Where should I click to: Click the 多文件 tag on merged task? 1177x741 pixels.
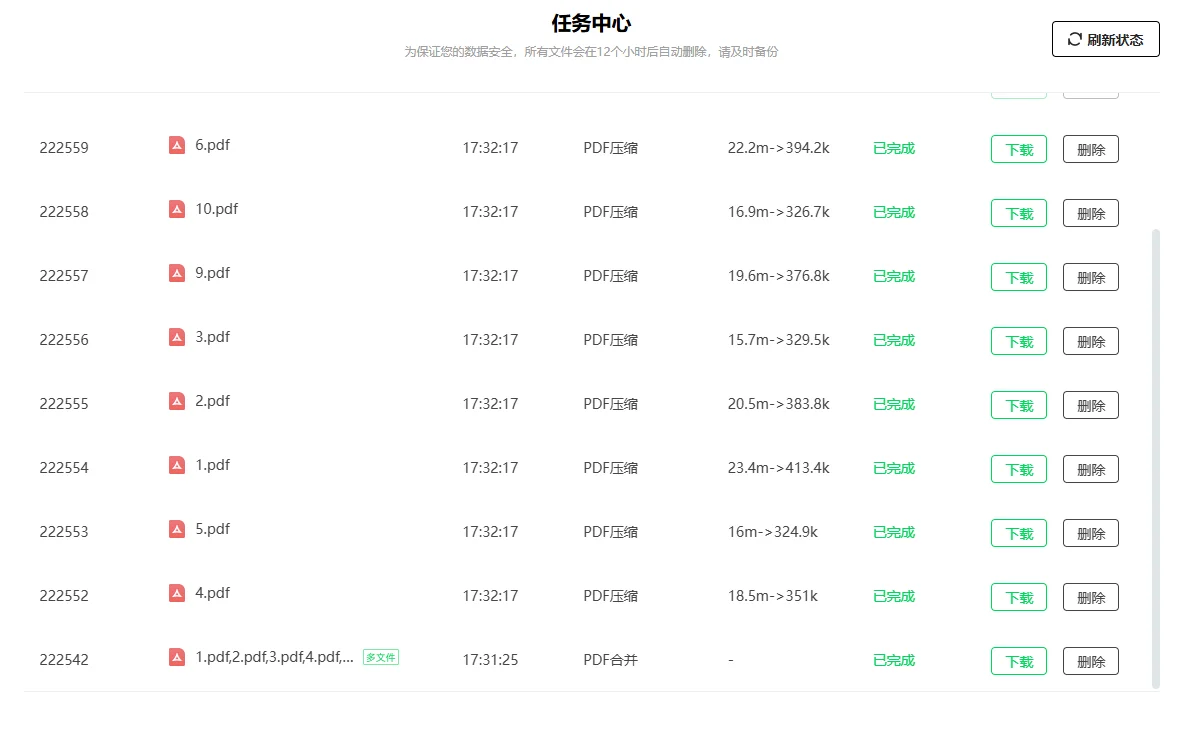coord(381,657)
